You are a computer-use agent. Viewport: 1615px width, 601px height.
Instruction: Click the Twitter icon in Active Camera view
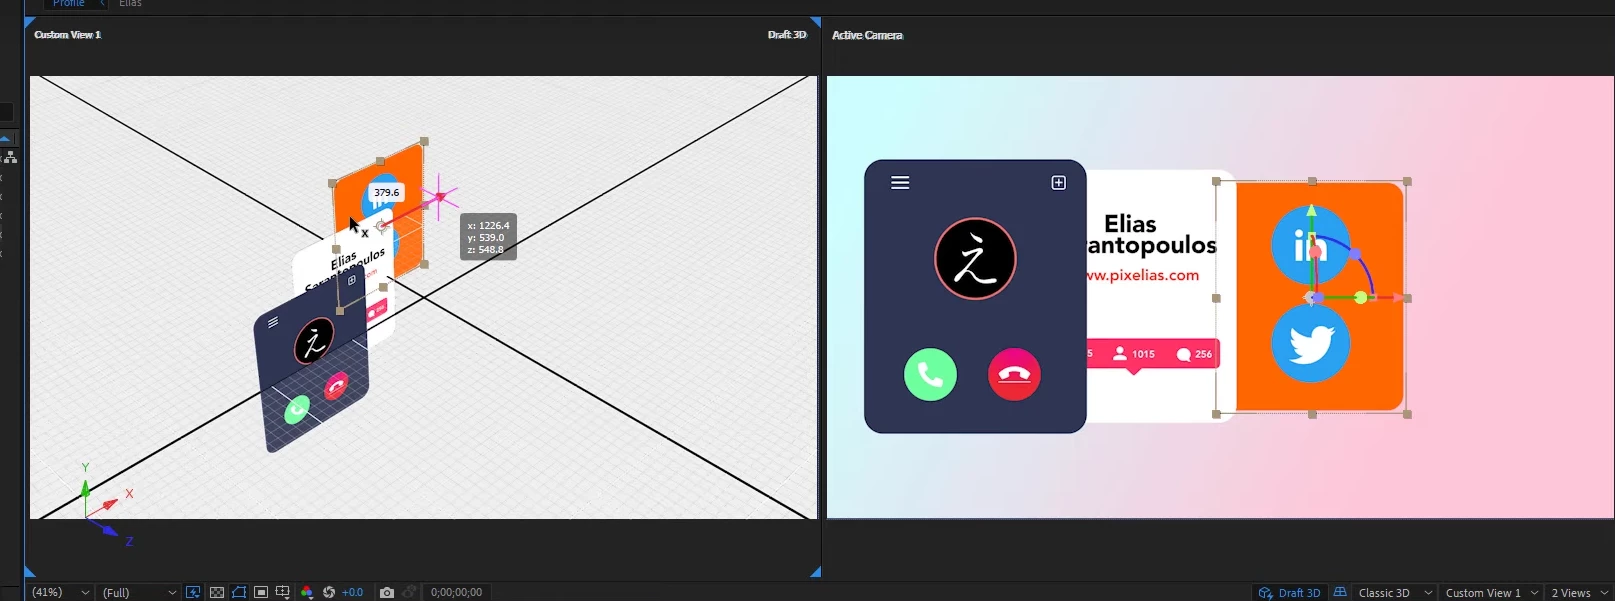(1311, 343)
